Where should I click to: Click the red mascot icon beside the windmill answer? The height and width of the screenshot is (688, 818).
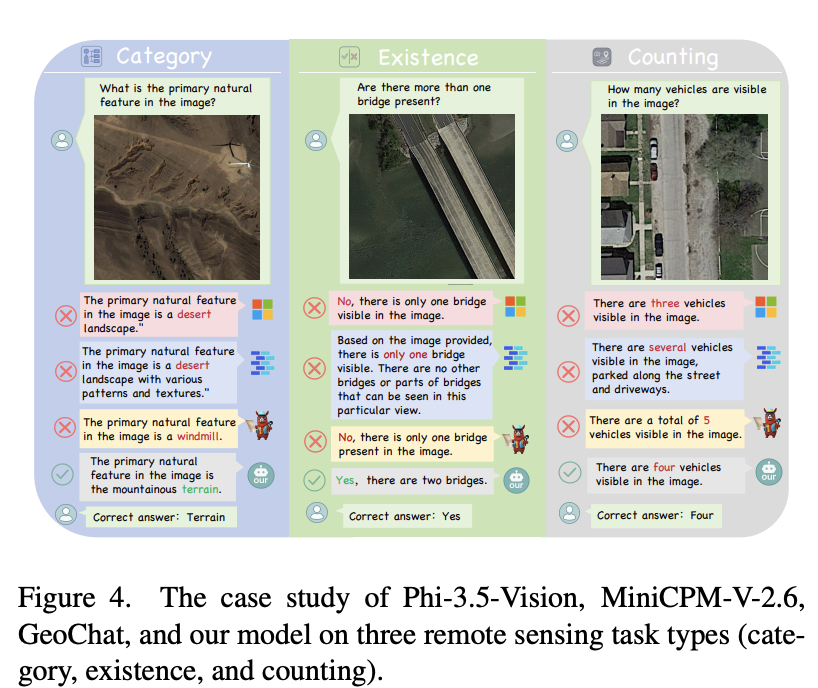261,425
